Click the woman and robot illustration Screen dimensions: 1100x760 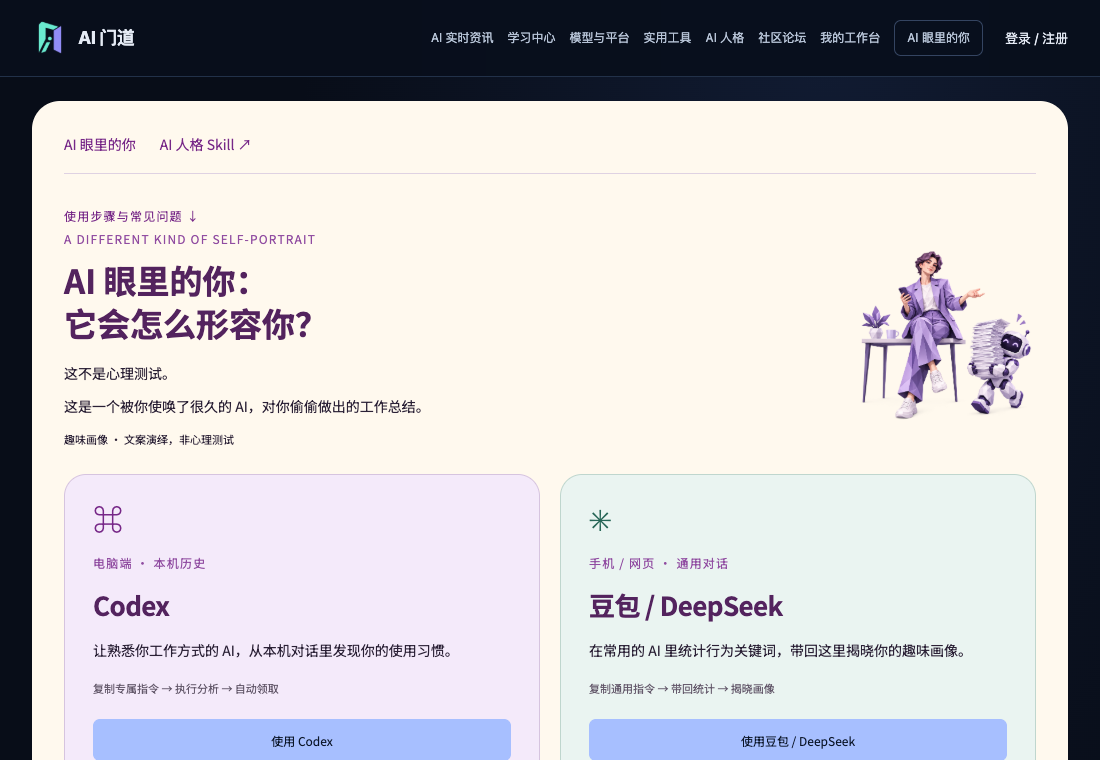point(946,334)
